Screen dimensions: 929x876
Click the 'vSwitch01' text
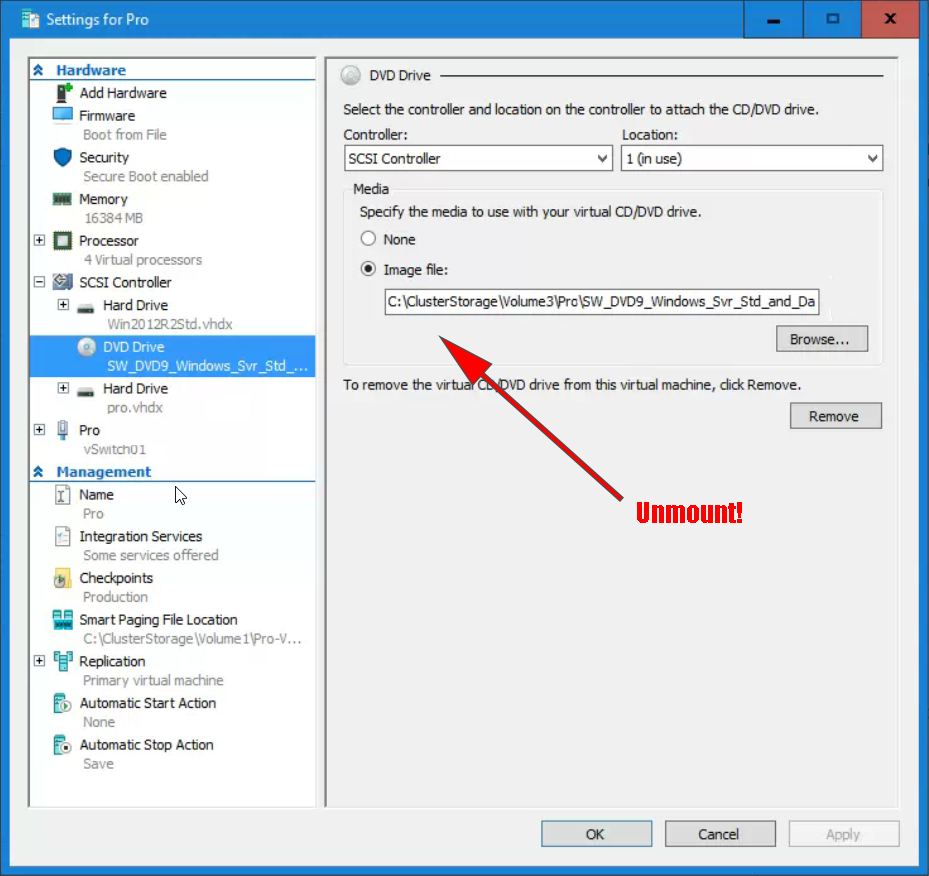[114, 449]
